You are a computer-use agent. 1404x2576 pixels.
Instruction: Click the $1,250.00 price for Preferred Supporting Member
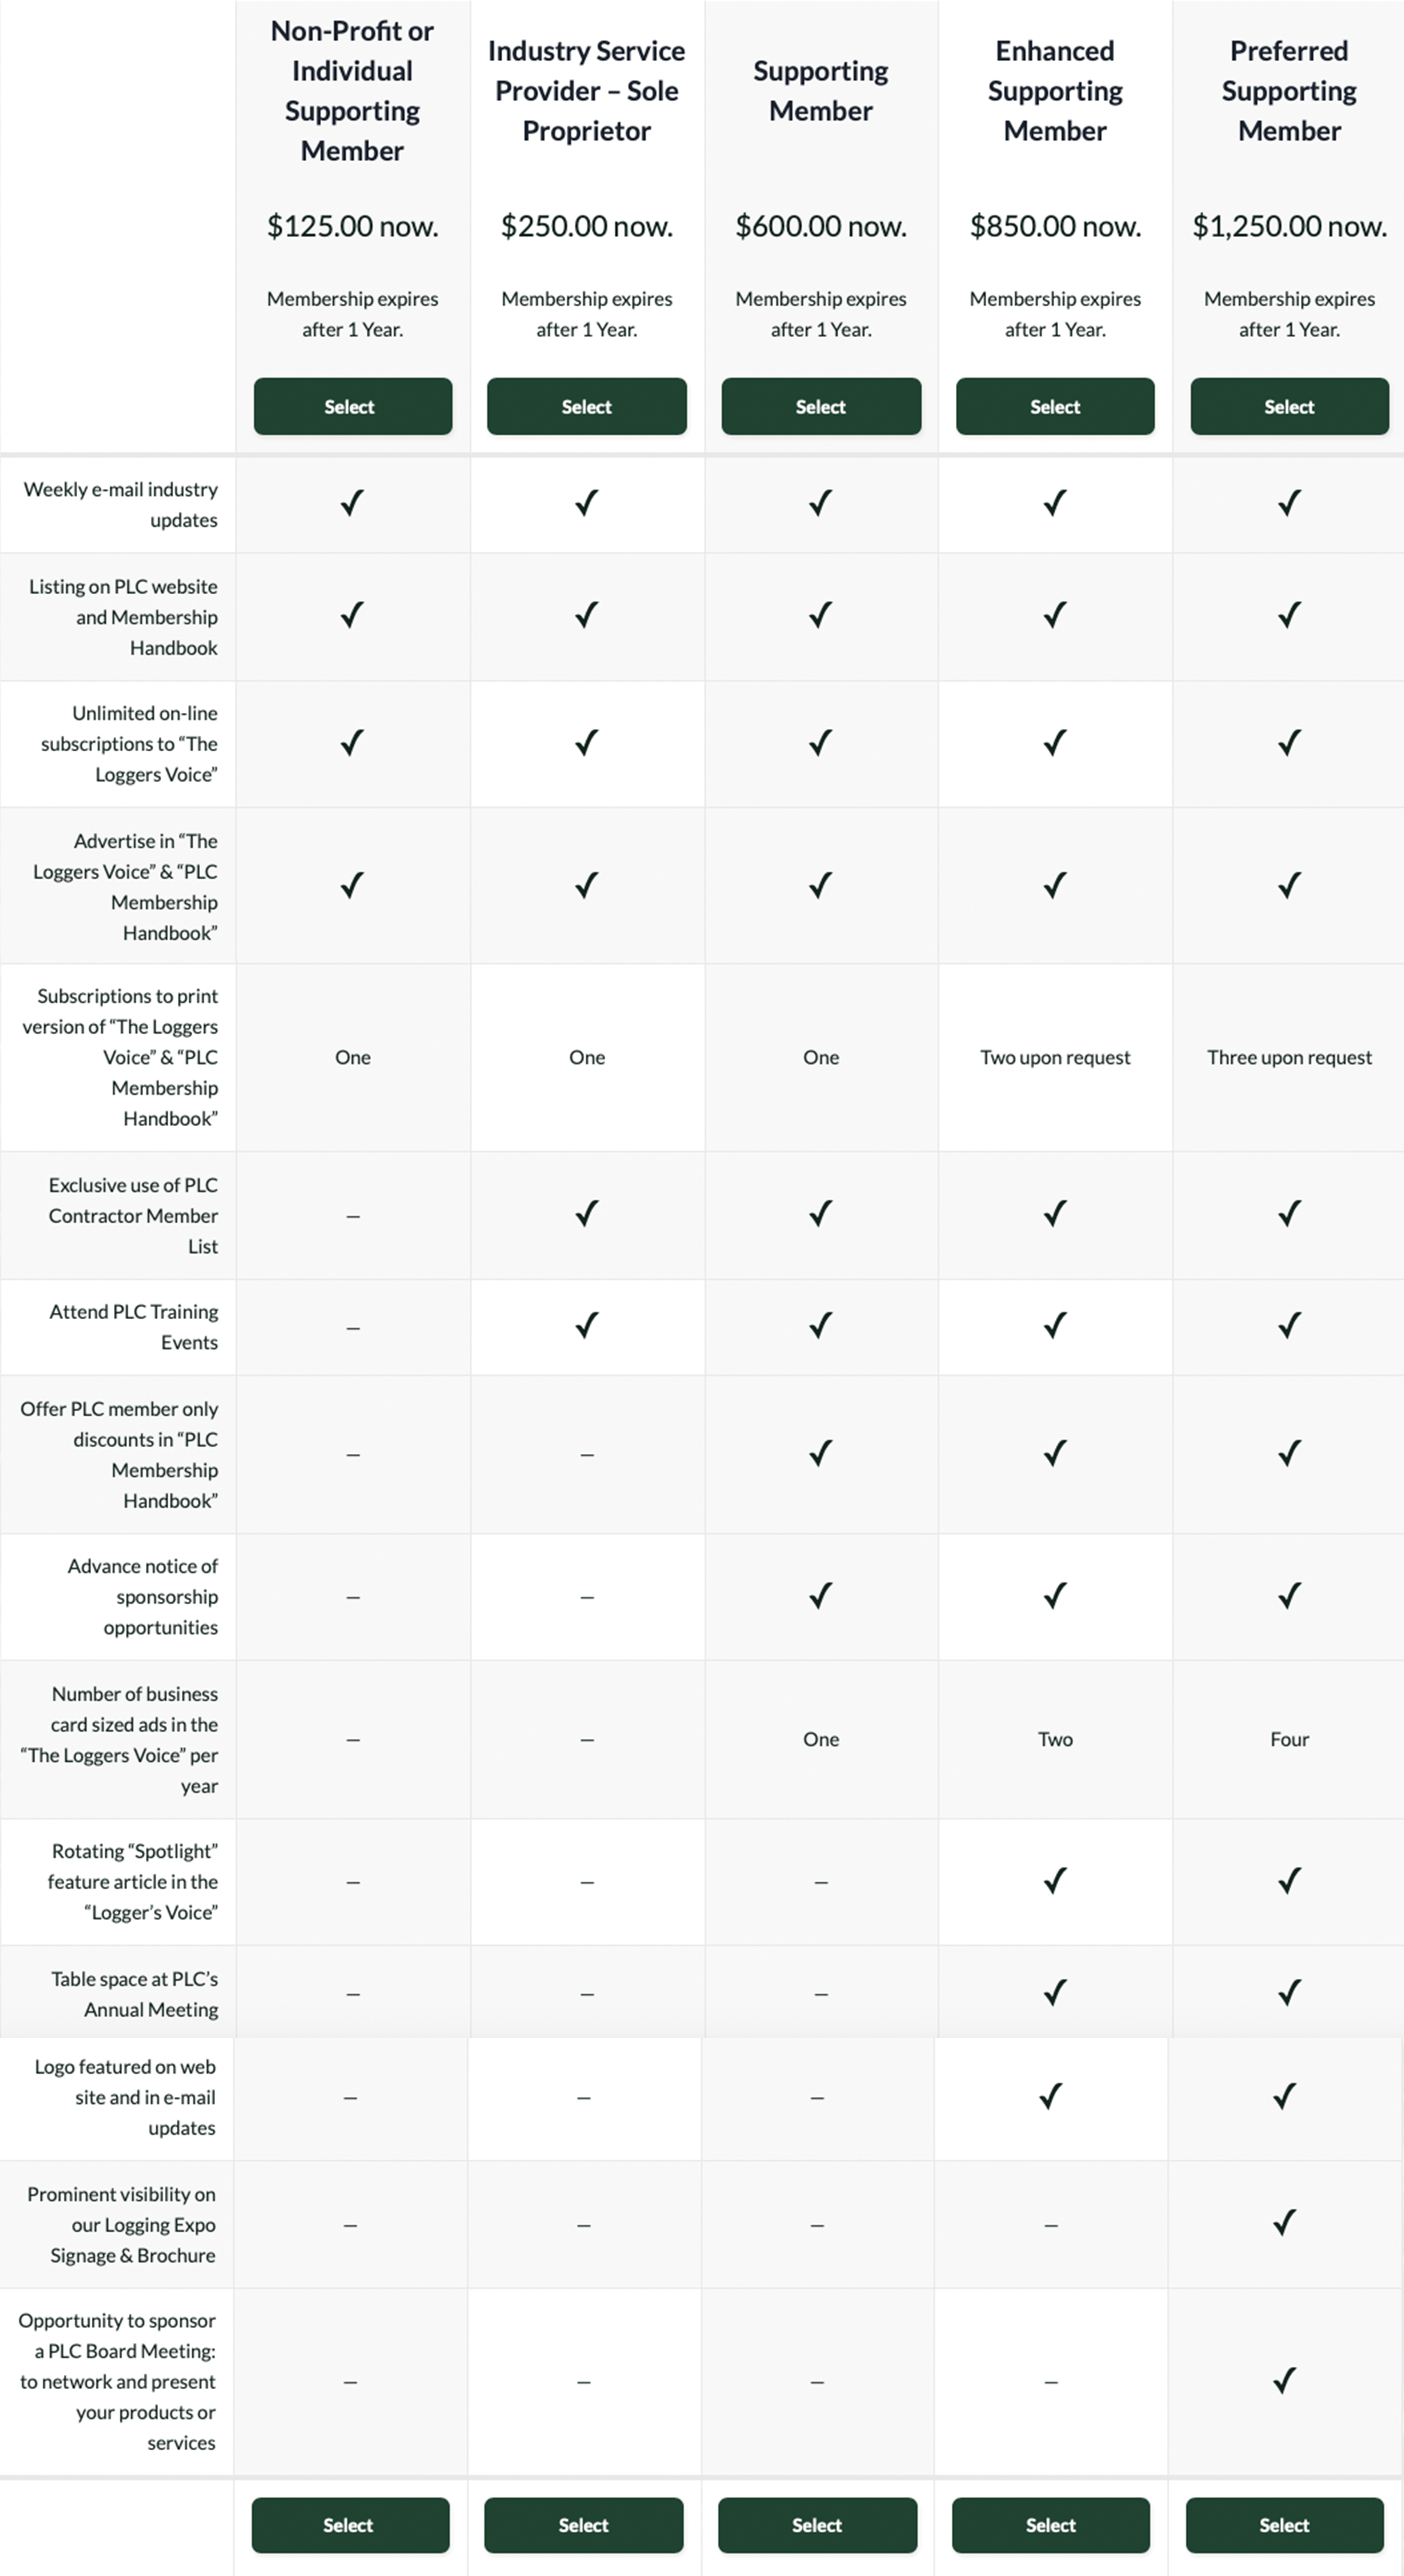coord(1289,226)
